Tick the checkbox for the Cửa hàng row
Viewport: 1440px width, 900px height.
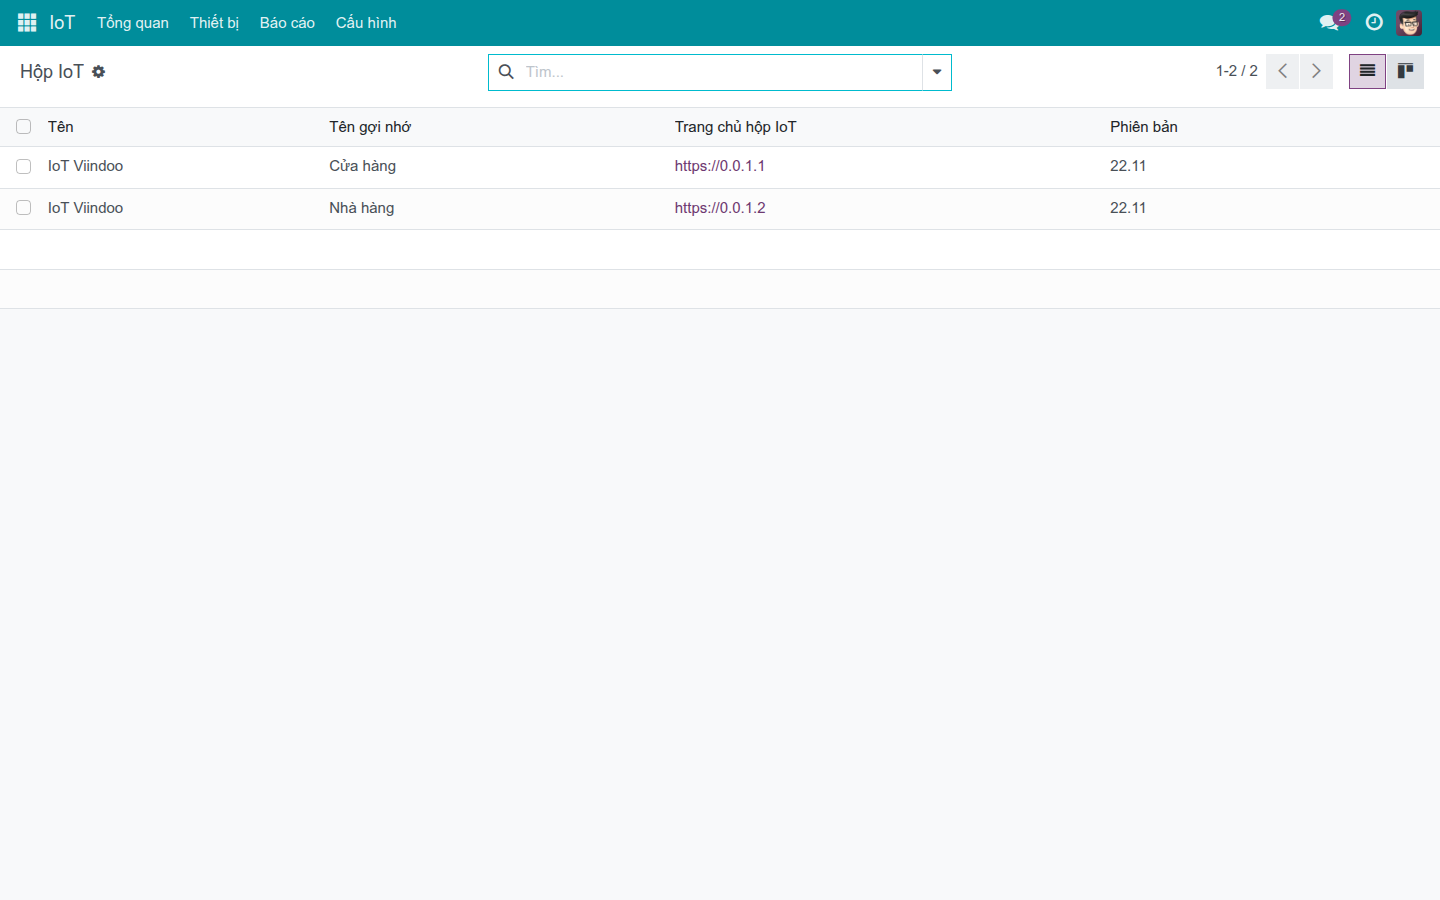pos(24,167)
